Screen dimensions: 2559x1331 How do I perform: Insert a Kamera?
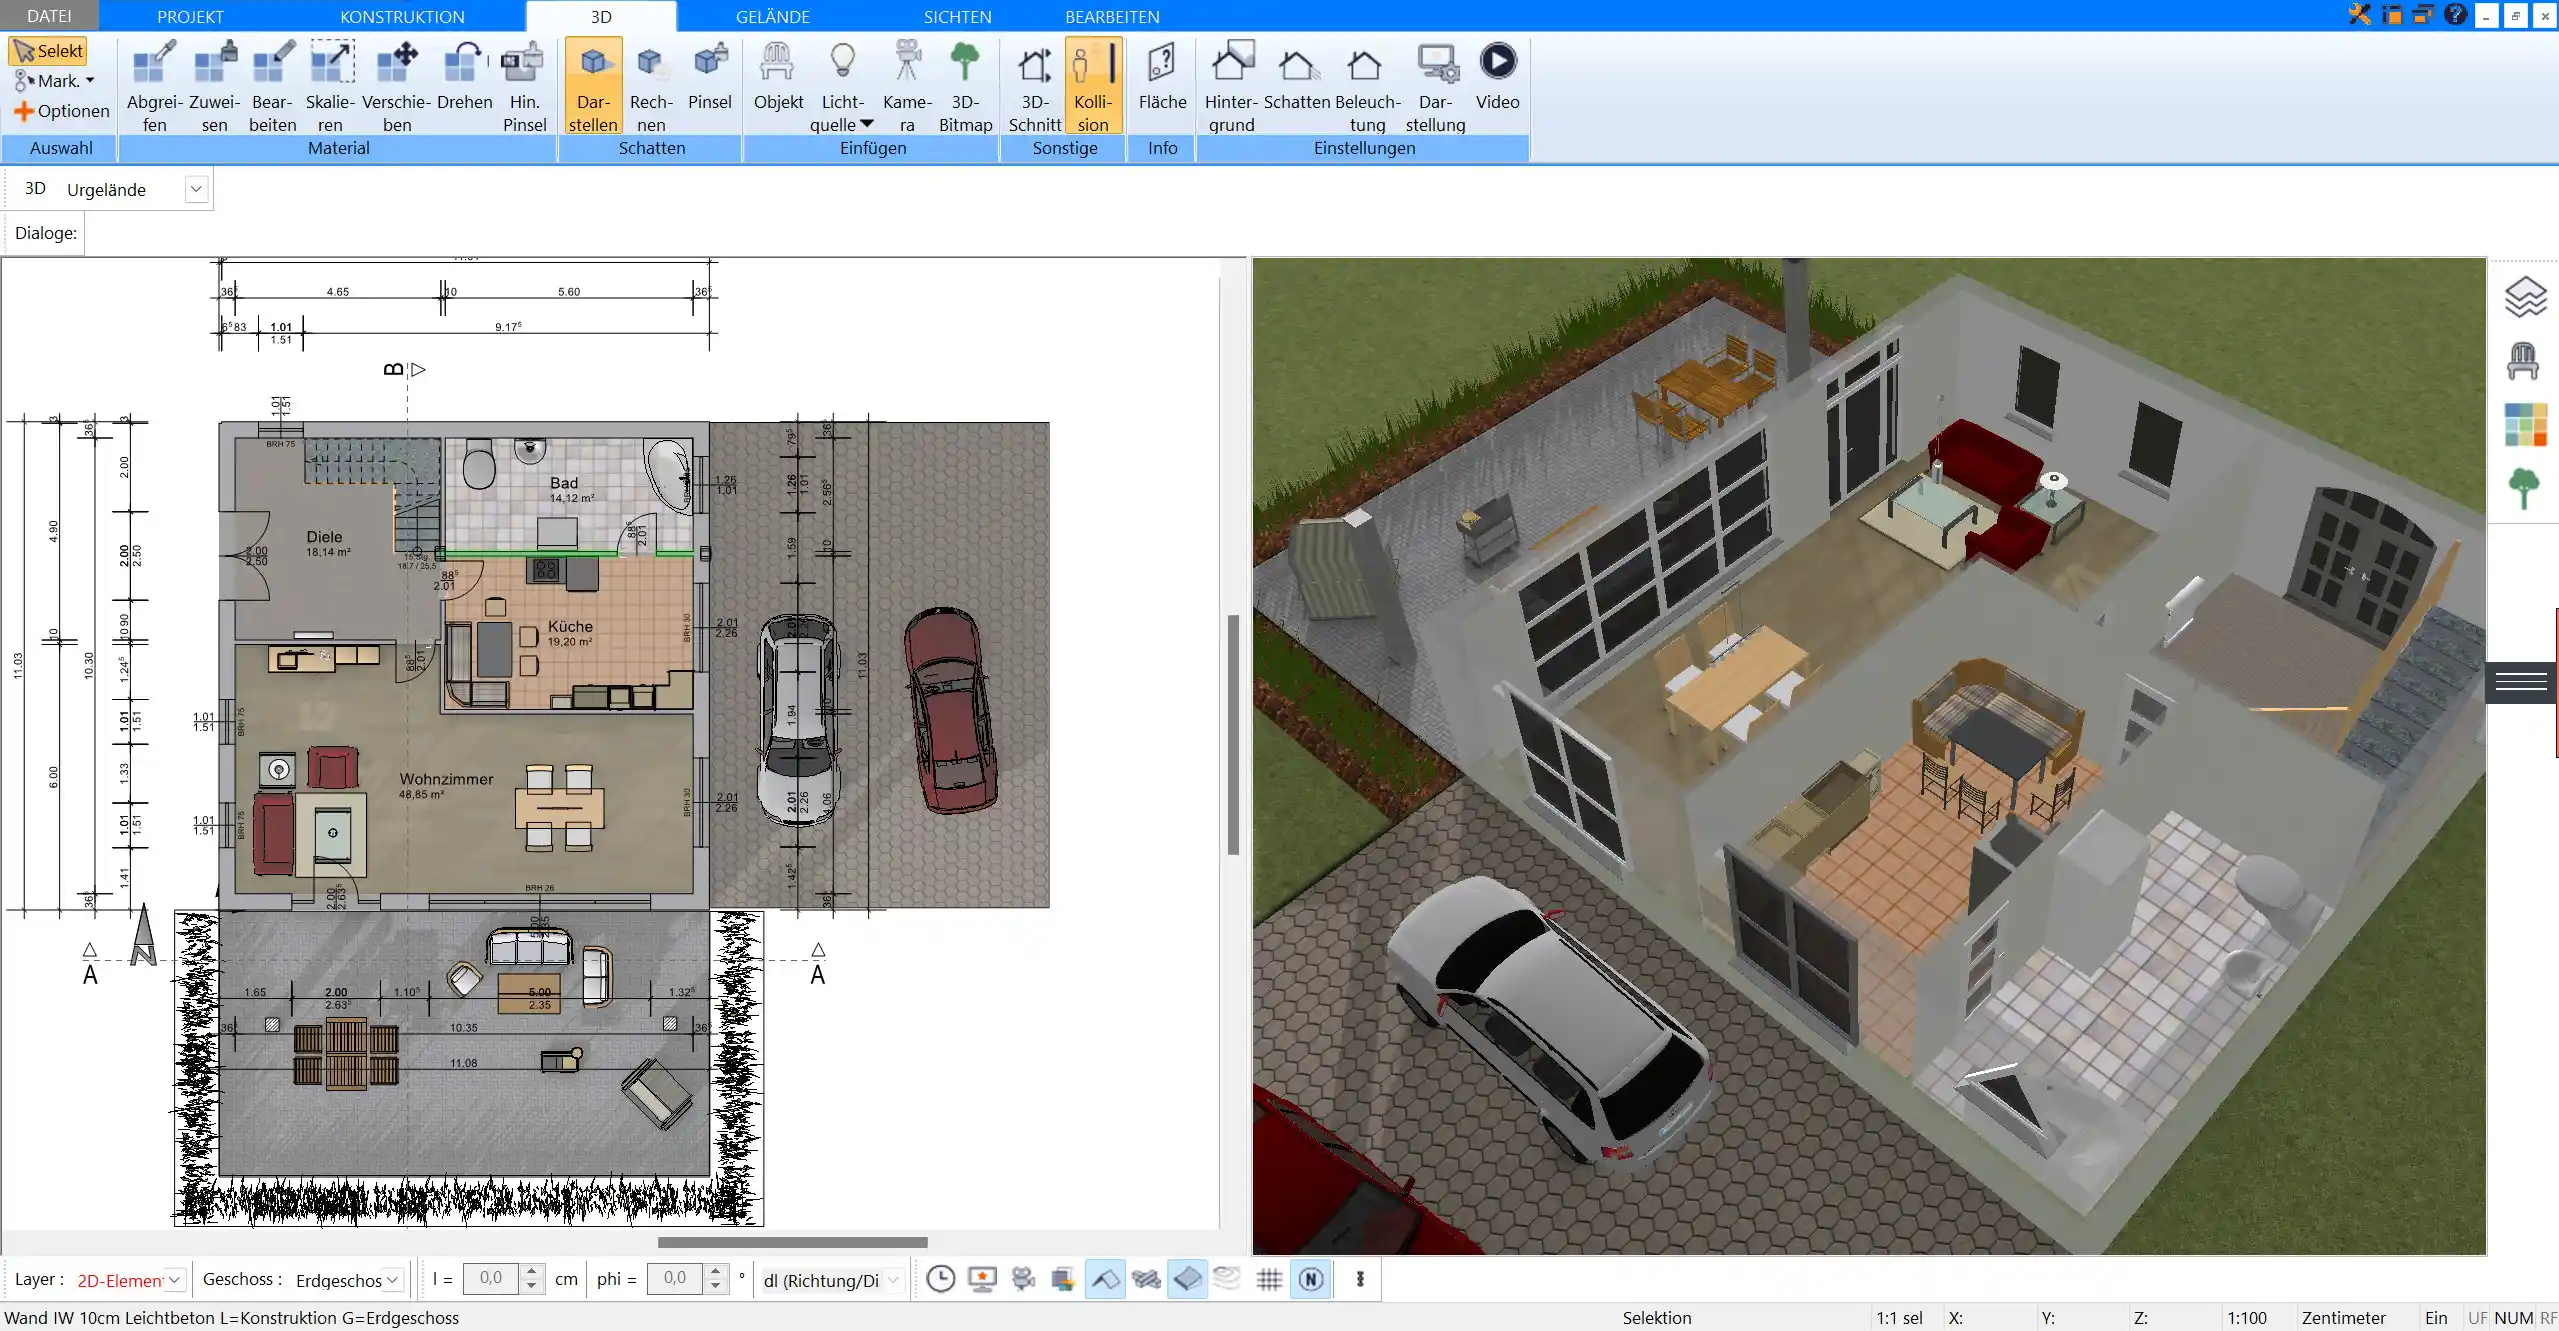click(x=907, y=87)
